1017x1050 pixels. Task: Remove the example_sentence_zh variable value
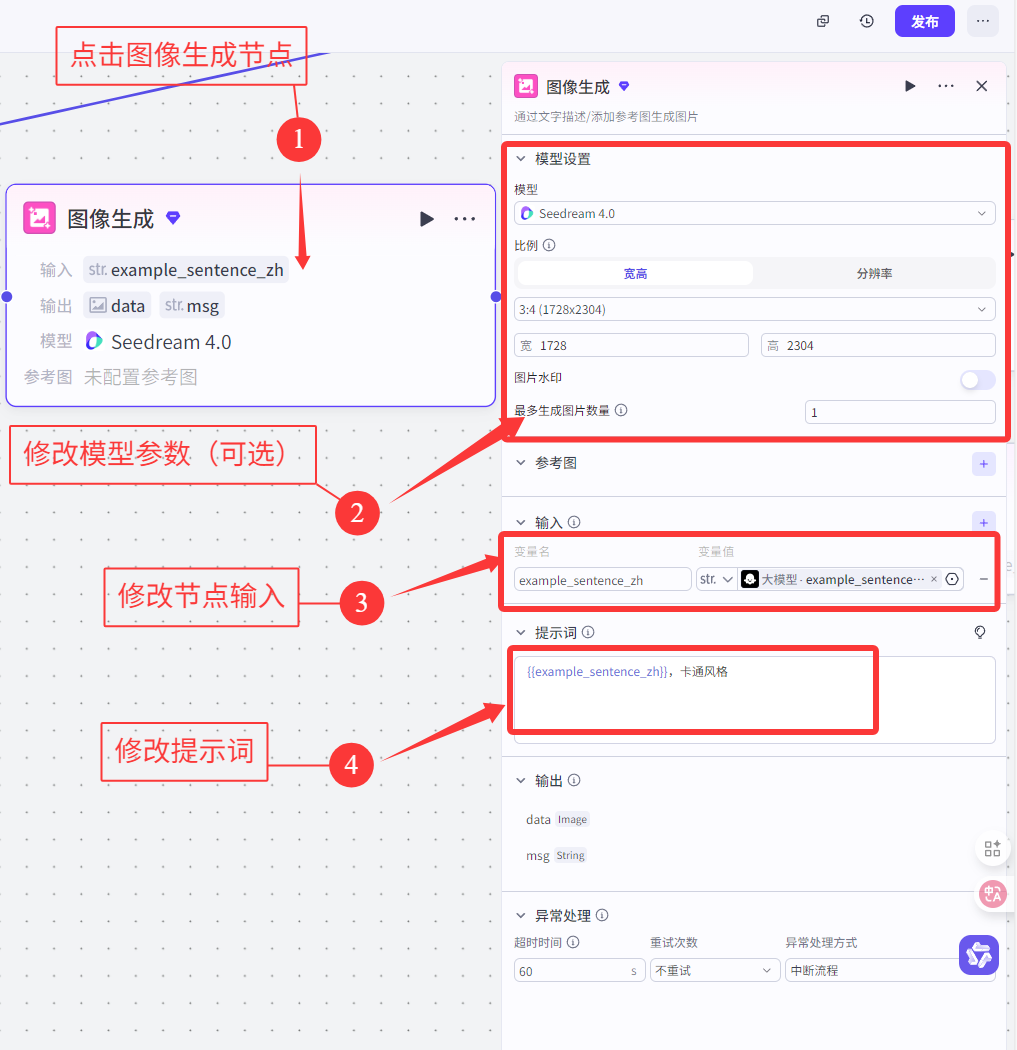click(933, 578)
